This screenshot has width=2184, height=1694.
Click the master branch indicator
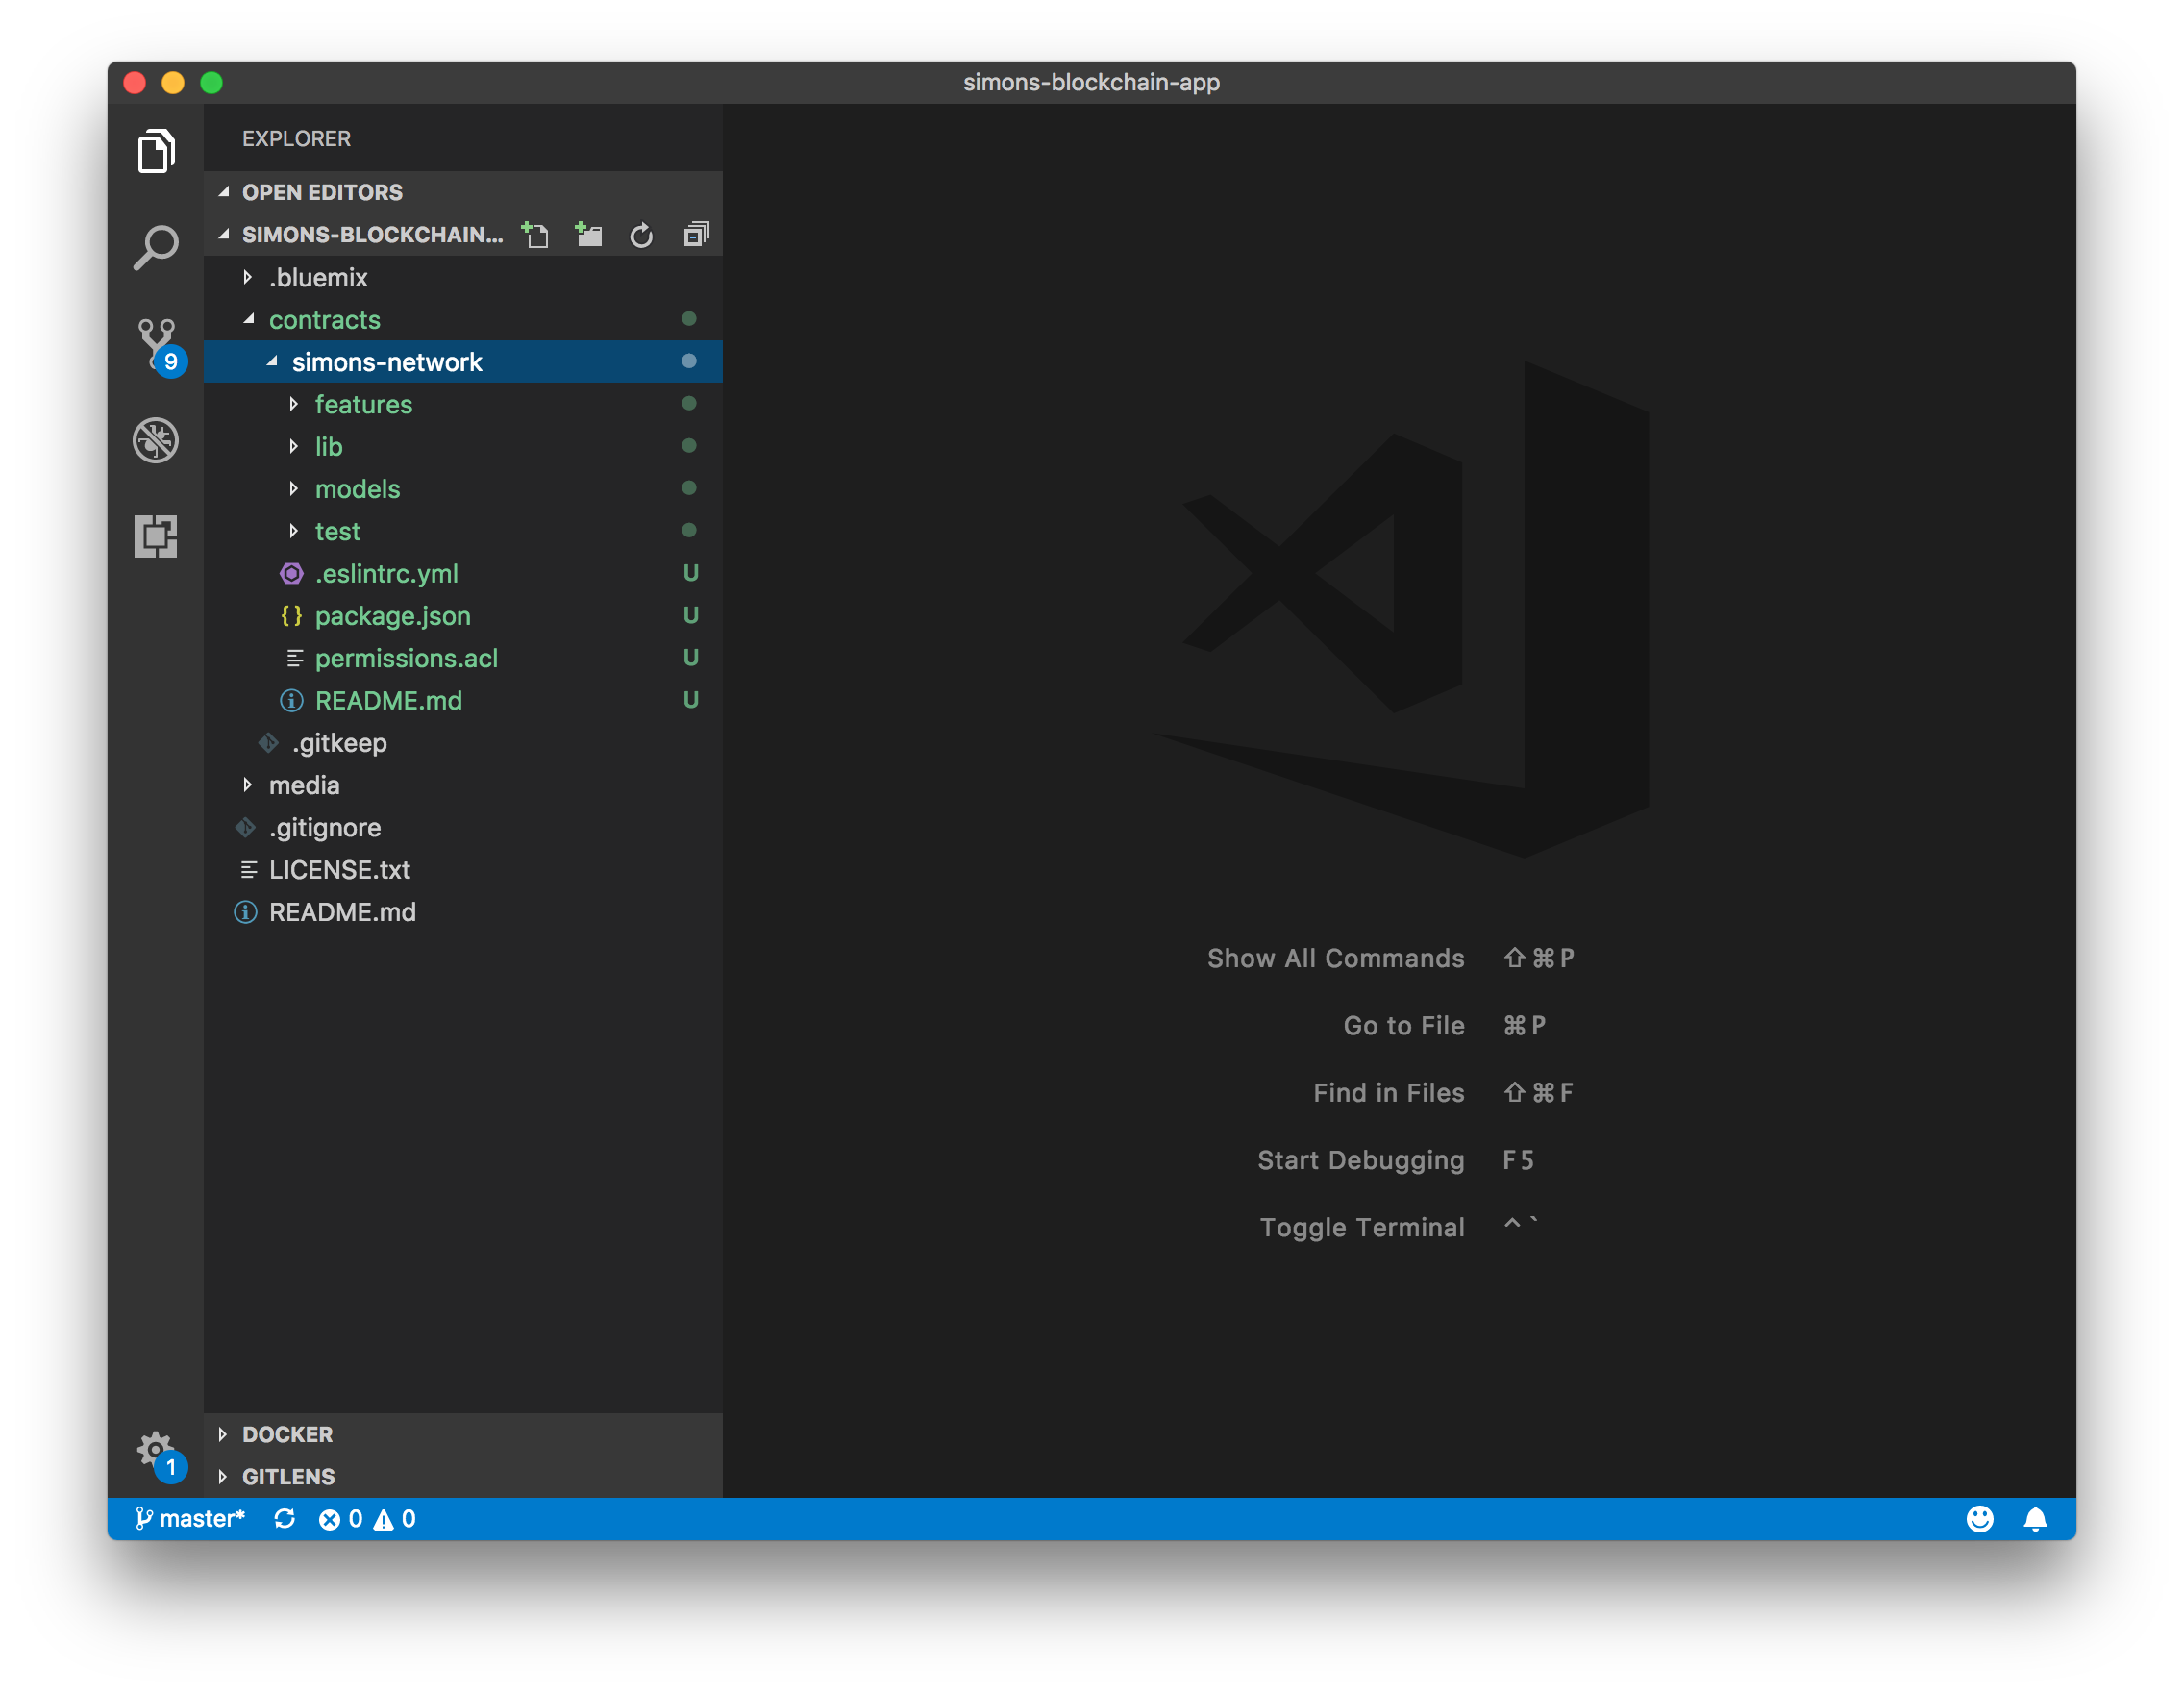coord(190,1519)
